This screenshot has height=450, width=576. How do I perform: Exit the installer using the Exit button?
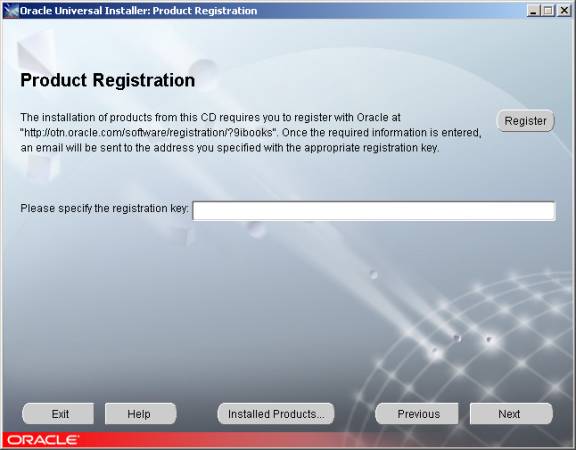58,414
